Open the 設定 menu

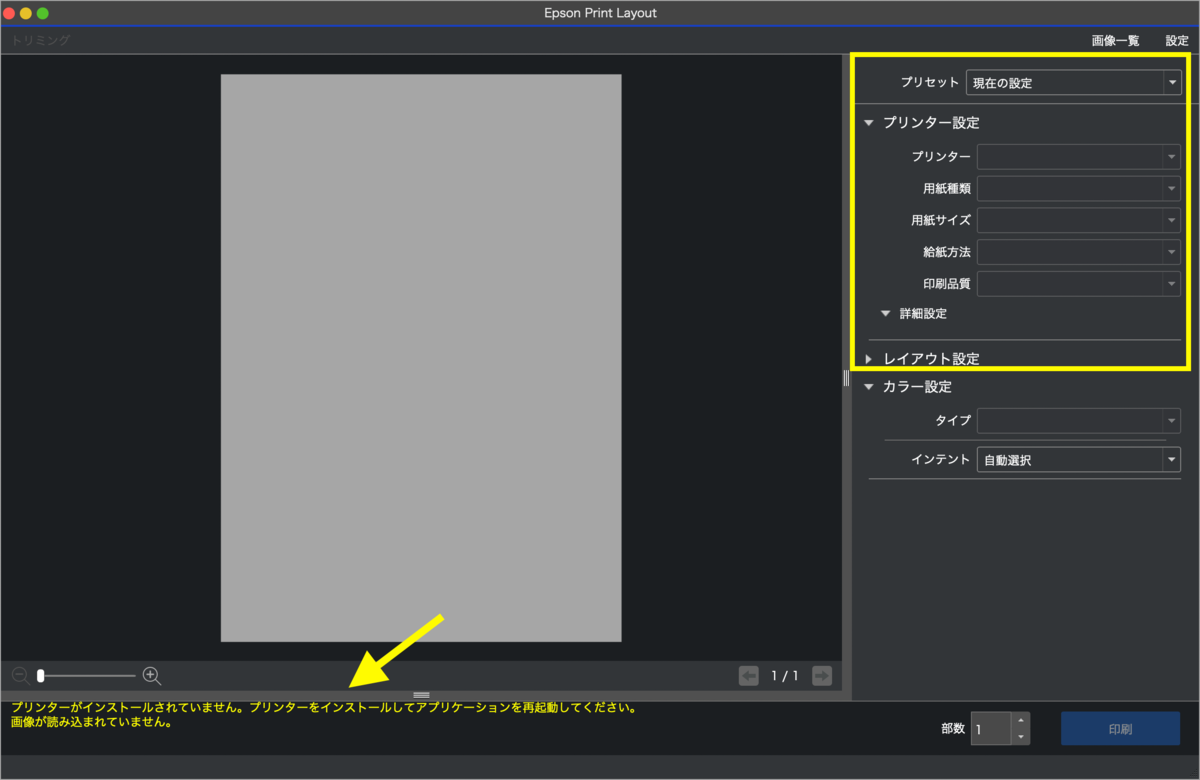point(1177,41)
